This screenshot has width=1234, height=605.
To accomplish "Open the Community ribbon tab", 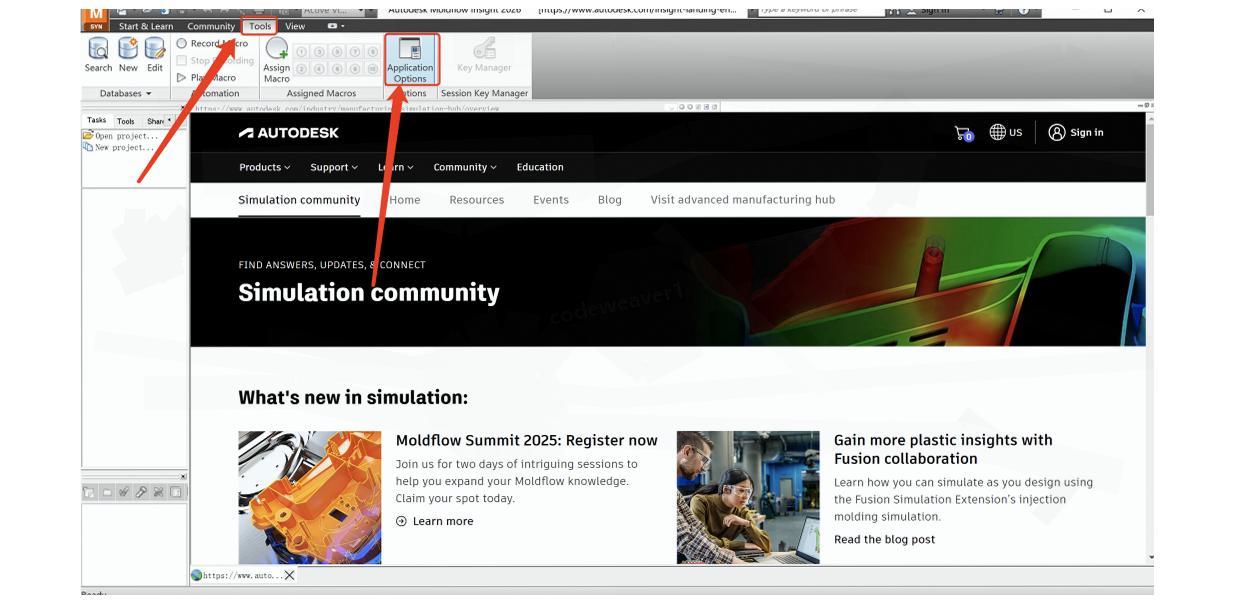I will pyautogui.click(x=211, y=26).
